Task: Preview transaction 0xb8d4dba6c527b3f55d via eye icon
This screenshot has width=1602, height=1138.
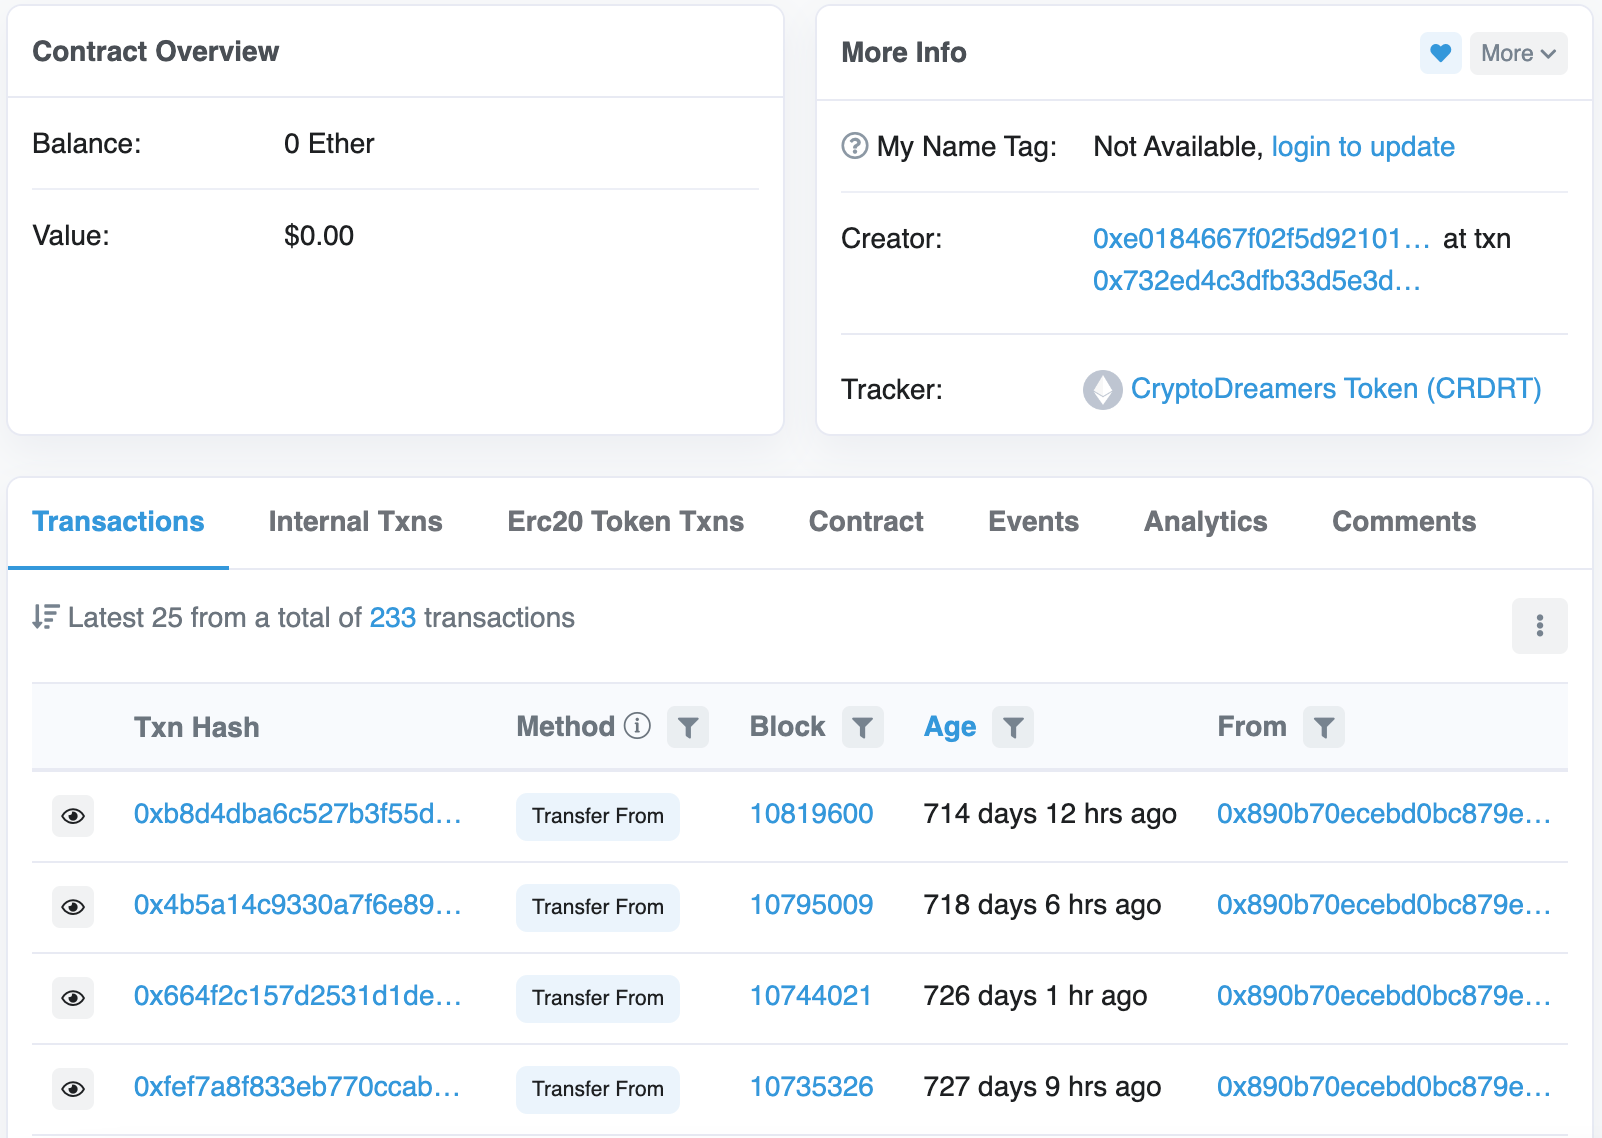Action: click(x=73, y=816)
